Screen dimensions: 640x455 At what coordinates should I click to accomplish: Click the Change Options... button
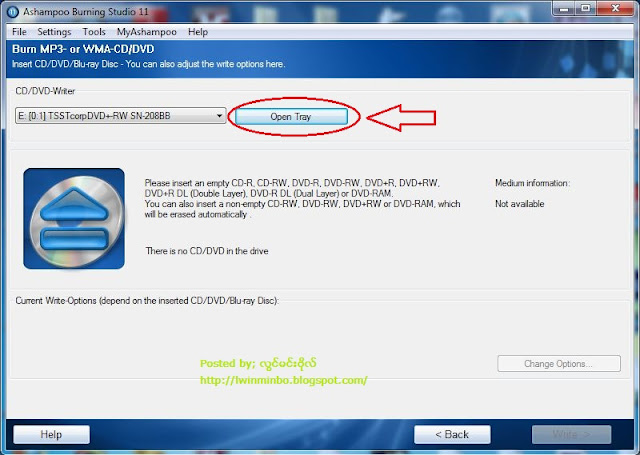tap(559, 364)
